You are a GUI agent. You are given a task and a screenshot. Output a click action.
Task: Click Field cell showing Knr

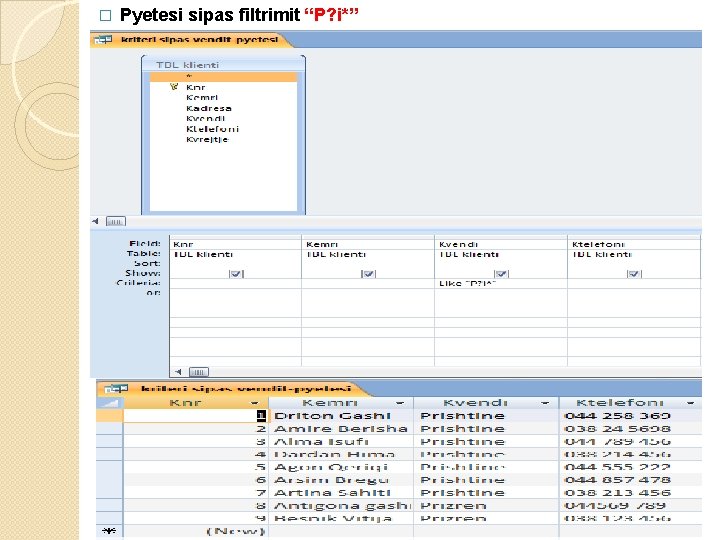[x=236, y=244]
